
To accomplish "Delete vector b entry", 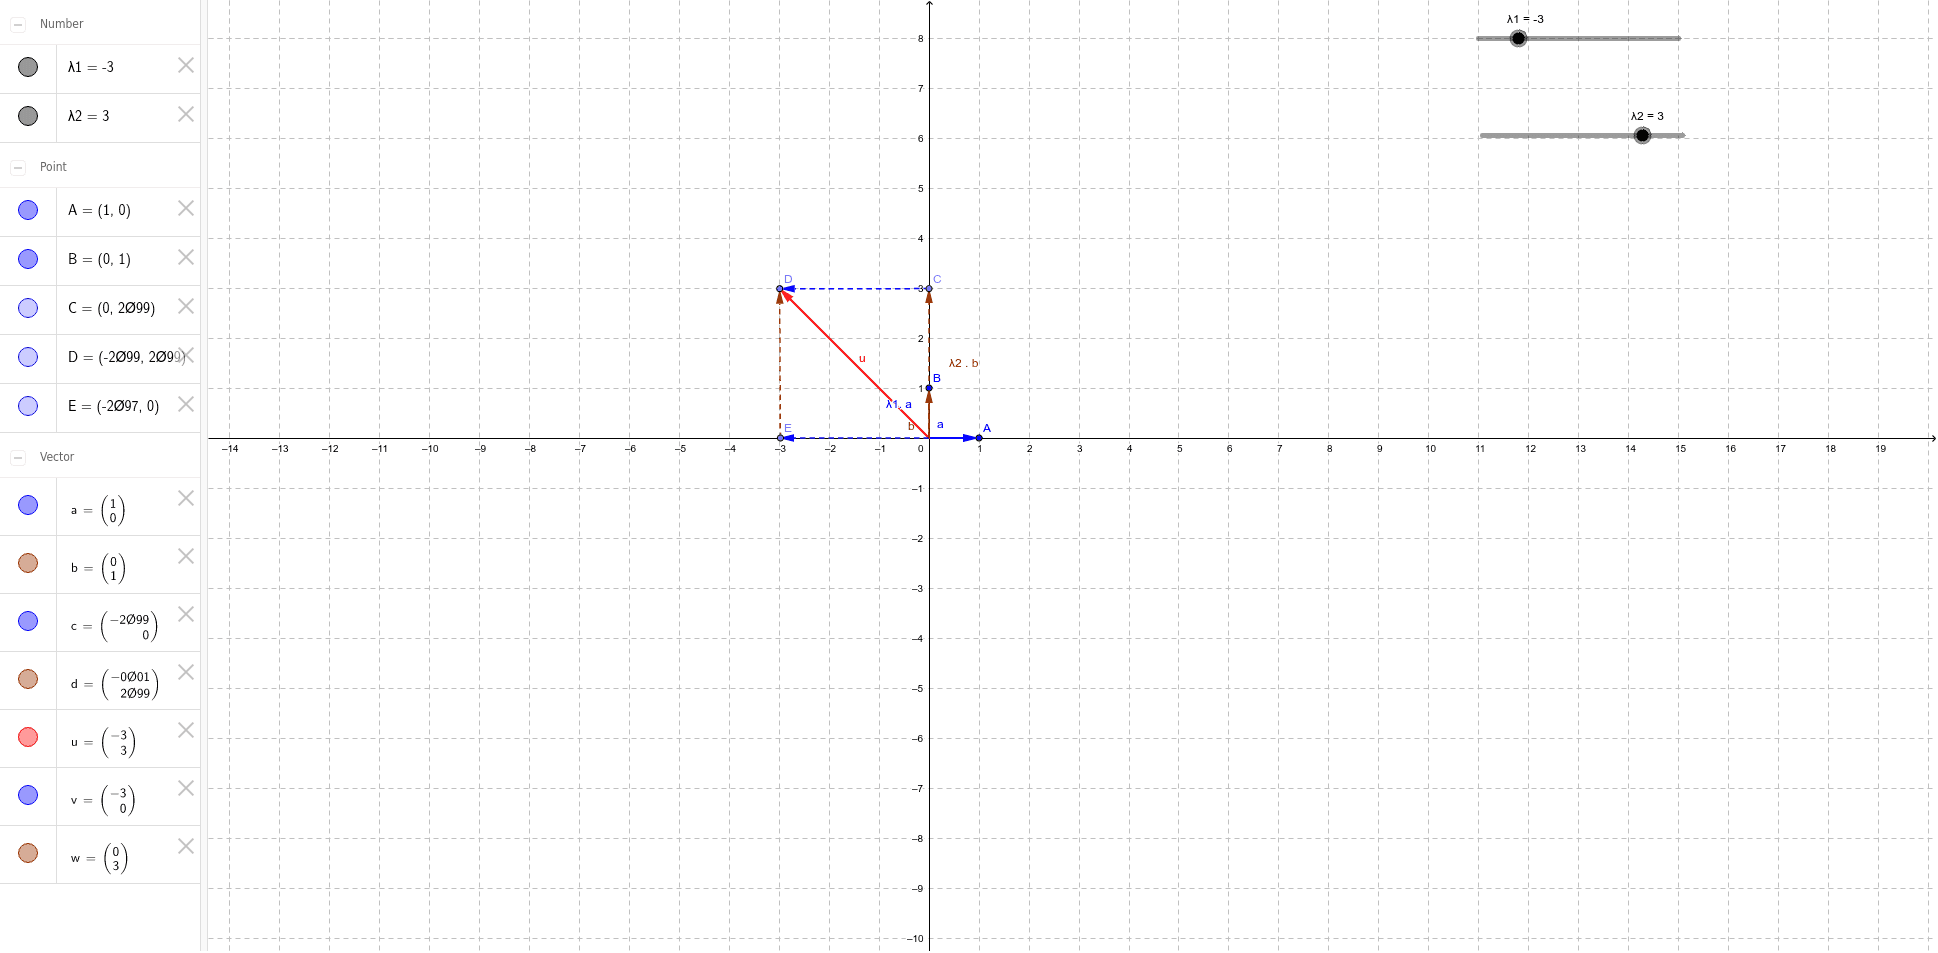I will point(186,556).
